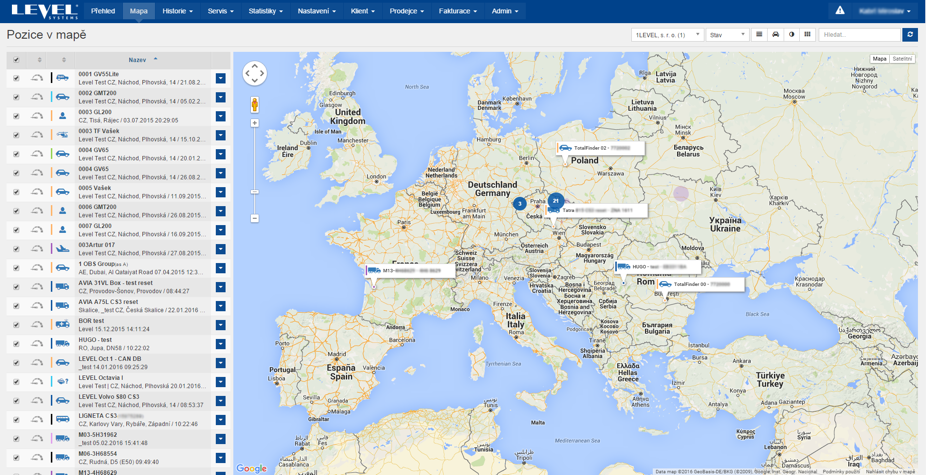Image resolution: width=926 pixels, height=475 pixels.
Task: Select the Mapa map type button
Action: (880, 58)
